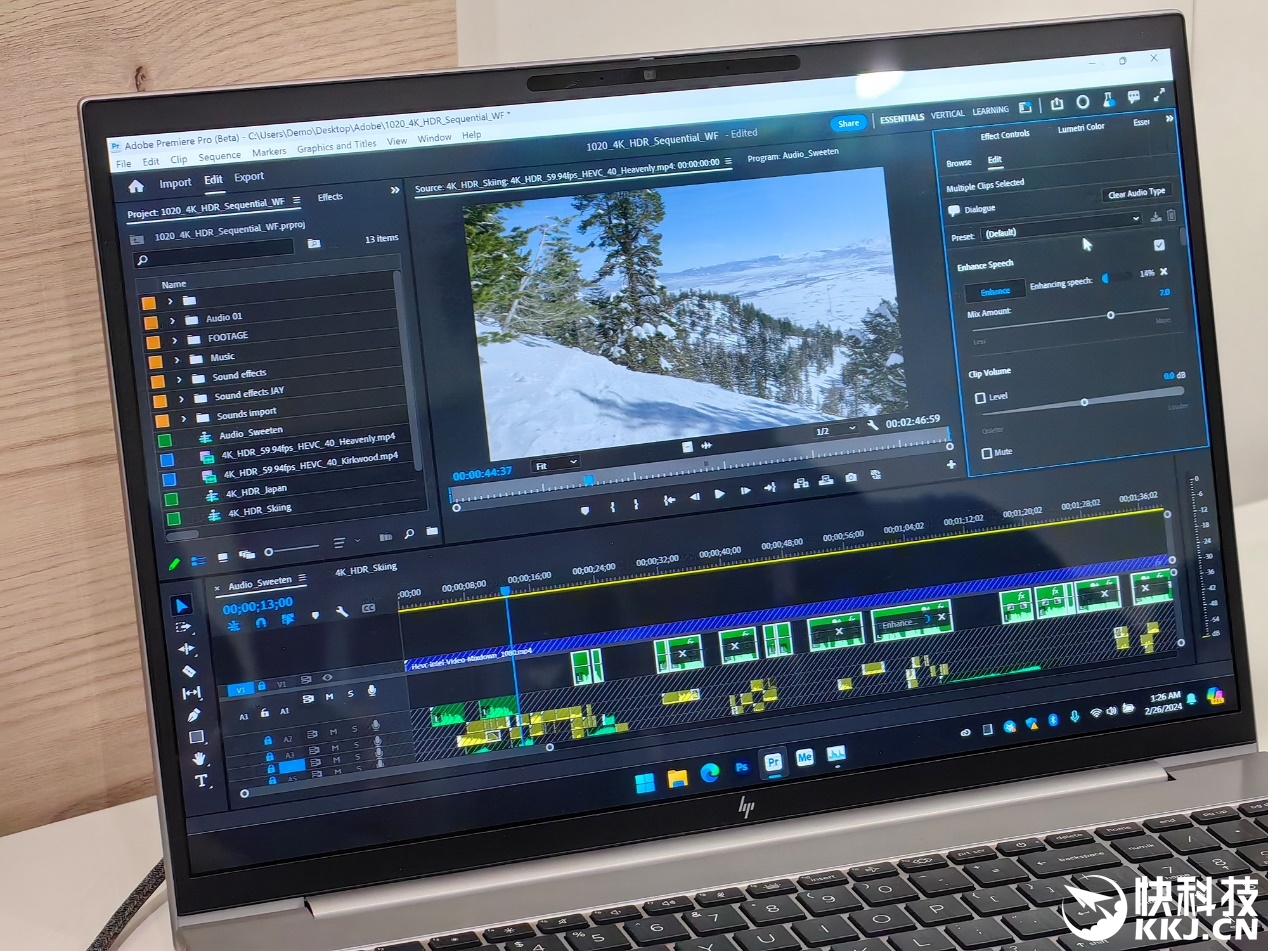This screenshot has width=1268, height=951.
Task: Click the Share button
Action: (x=848, y=123)
